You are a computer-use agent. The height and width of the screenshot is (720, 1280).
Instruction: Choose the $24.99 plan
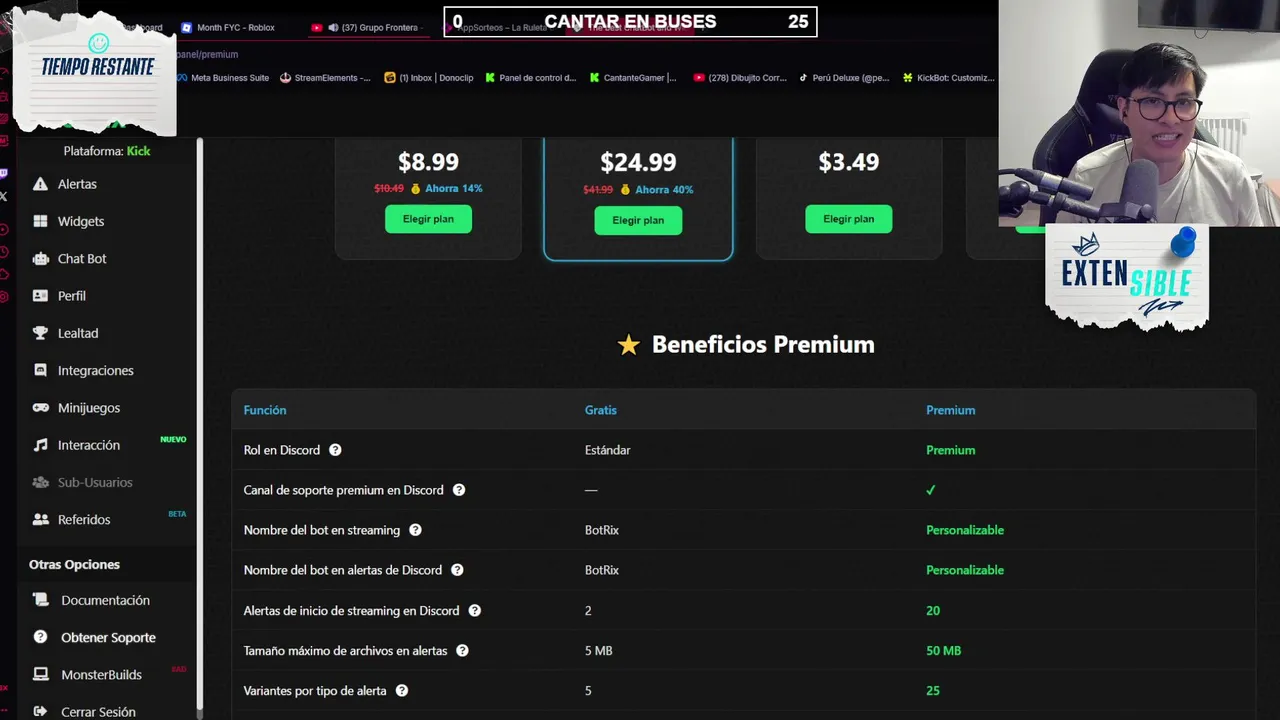point(638,220)
